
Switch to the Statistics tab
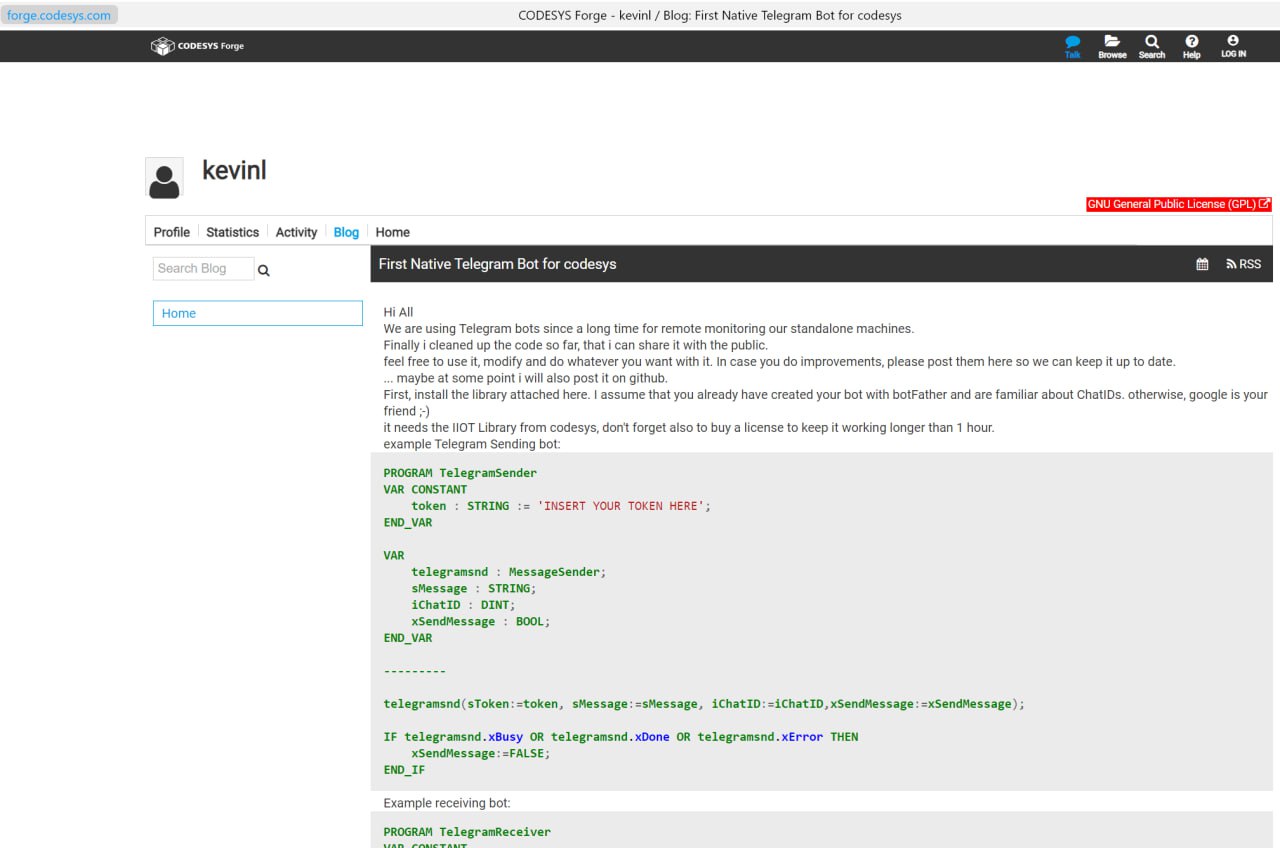click(232, 232)
